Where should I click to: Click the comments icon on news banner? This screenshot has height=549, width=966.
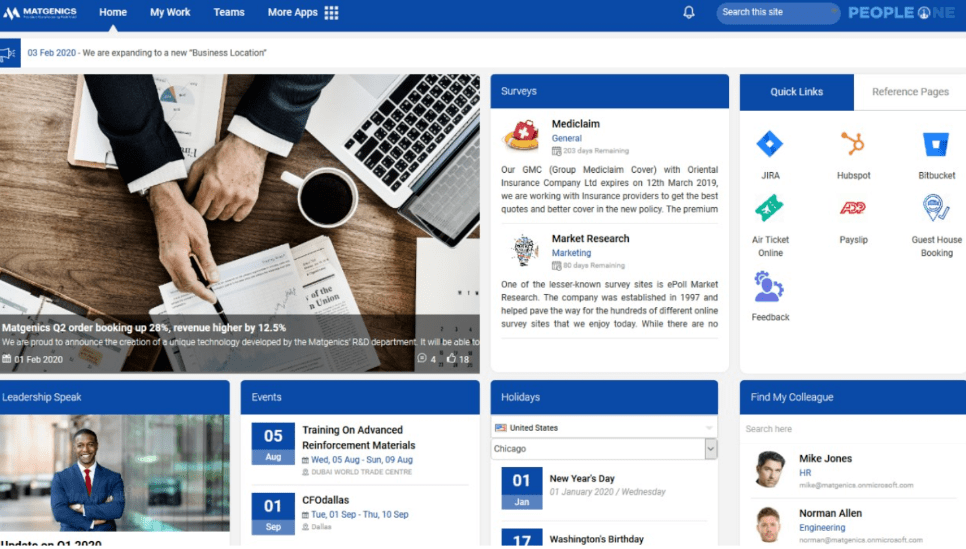click(x=422, y=358)
